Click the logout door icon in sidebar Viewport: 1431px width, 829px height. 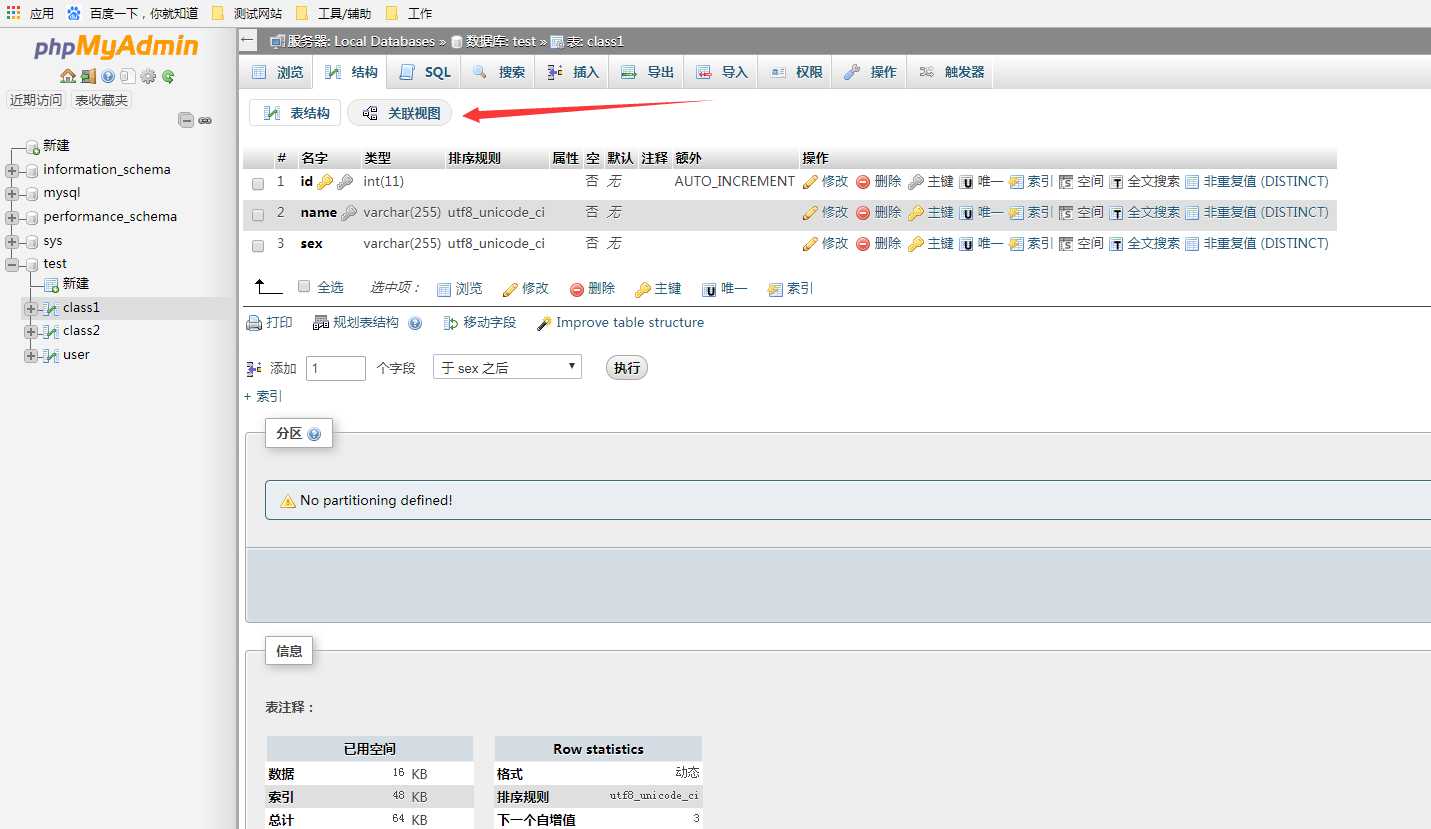click(x=88, y=76)
